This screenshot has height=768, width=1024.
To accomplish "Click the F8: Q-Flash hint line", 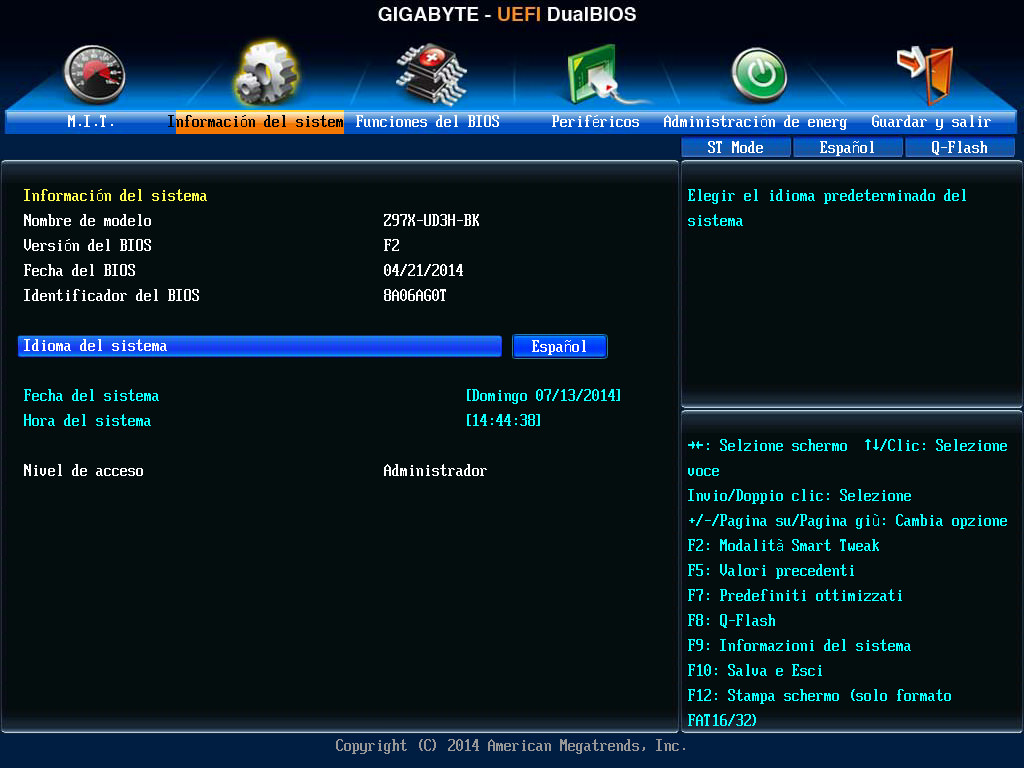I will tap(731, 620).
